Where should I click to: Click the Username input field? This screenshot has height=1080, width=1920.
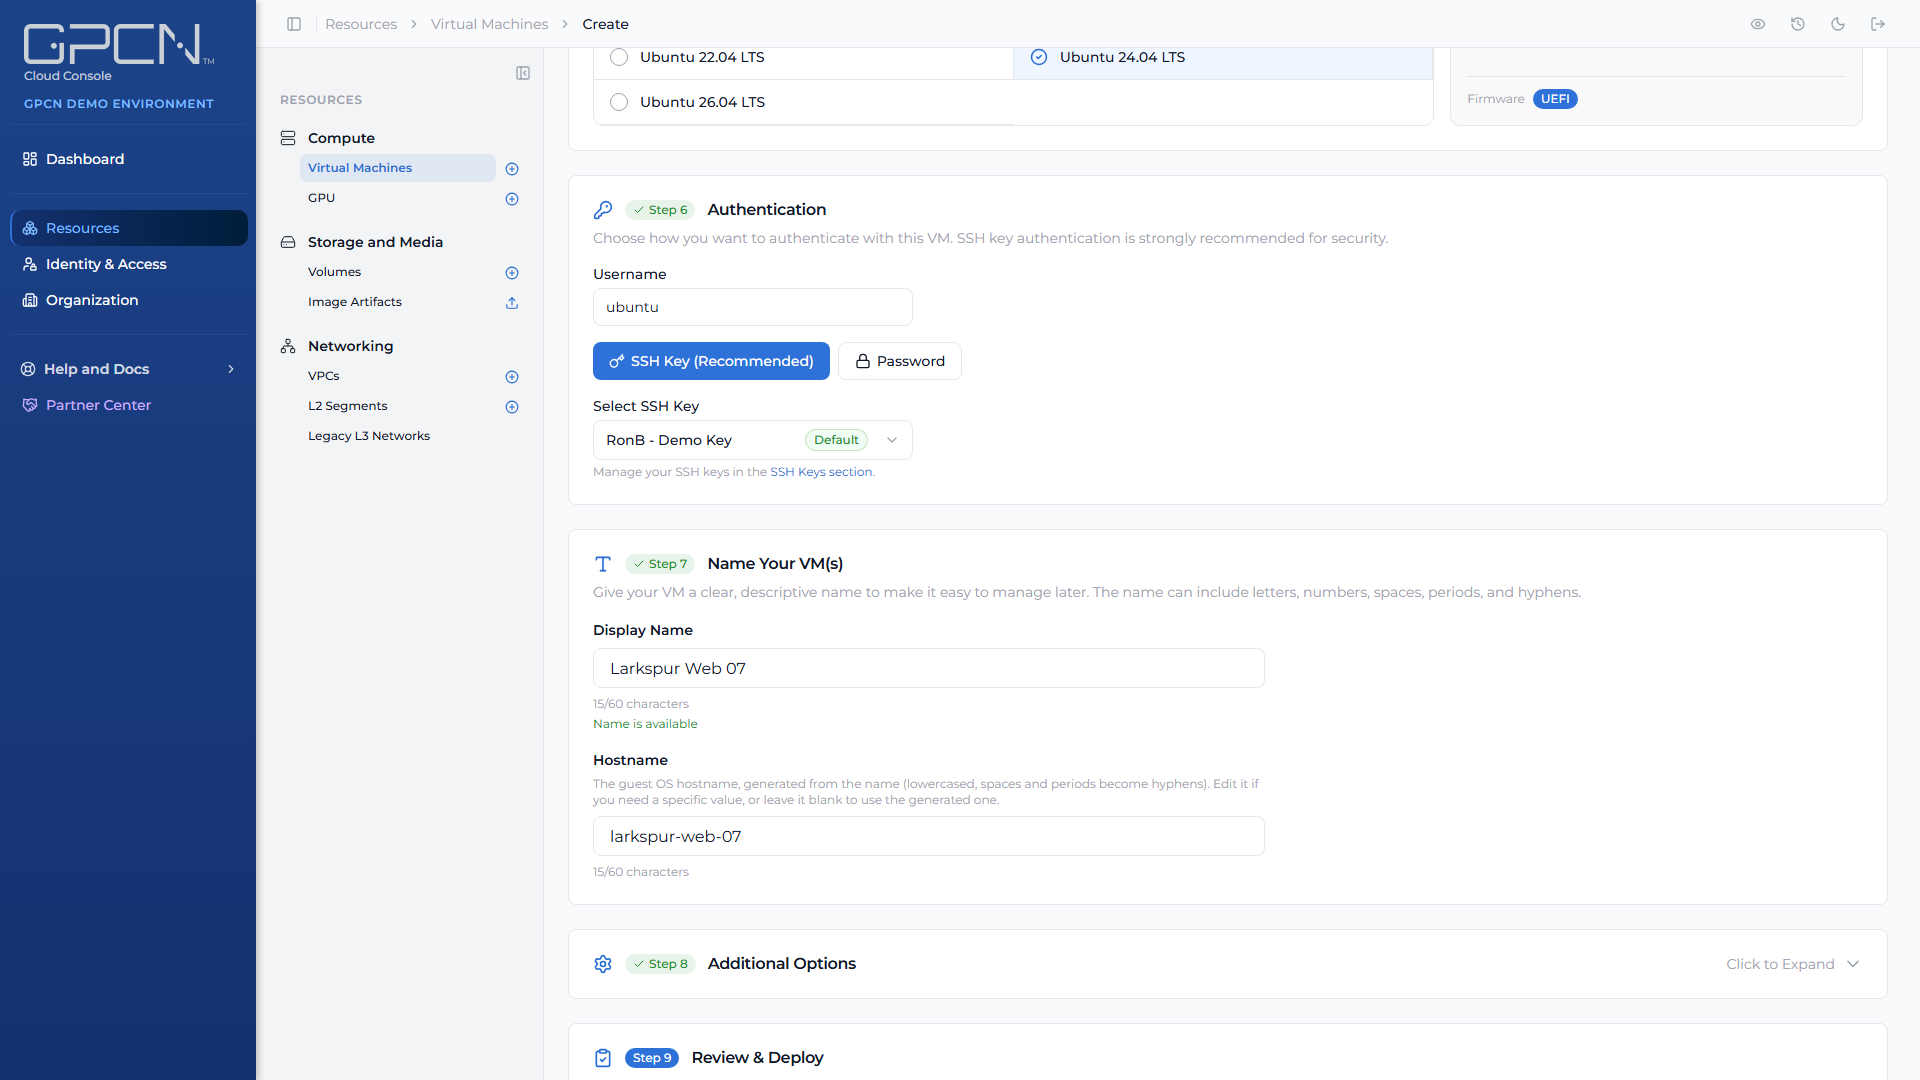pyautogui.click(x=753, y=307)
